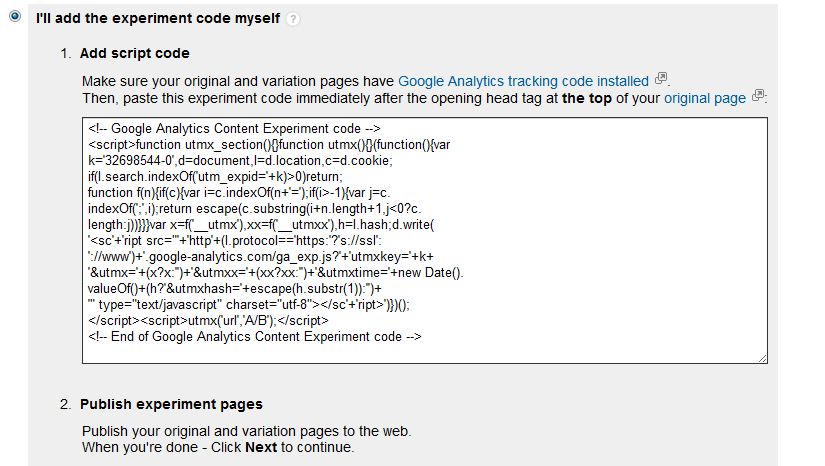Click the line with type="text/javascript" charset

248,305
